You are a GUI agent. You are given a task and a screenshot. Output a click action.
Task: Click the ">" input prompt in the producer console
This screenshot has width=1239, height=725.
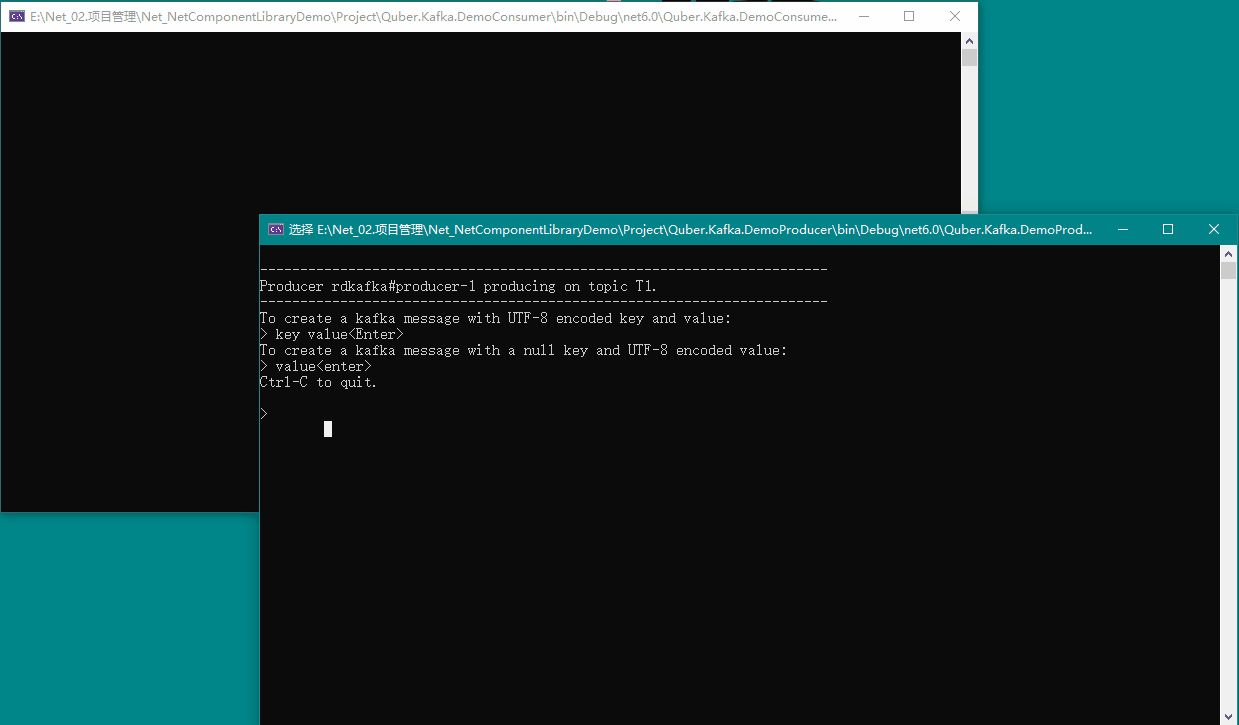(x=264, y=414)
